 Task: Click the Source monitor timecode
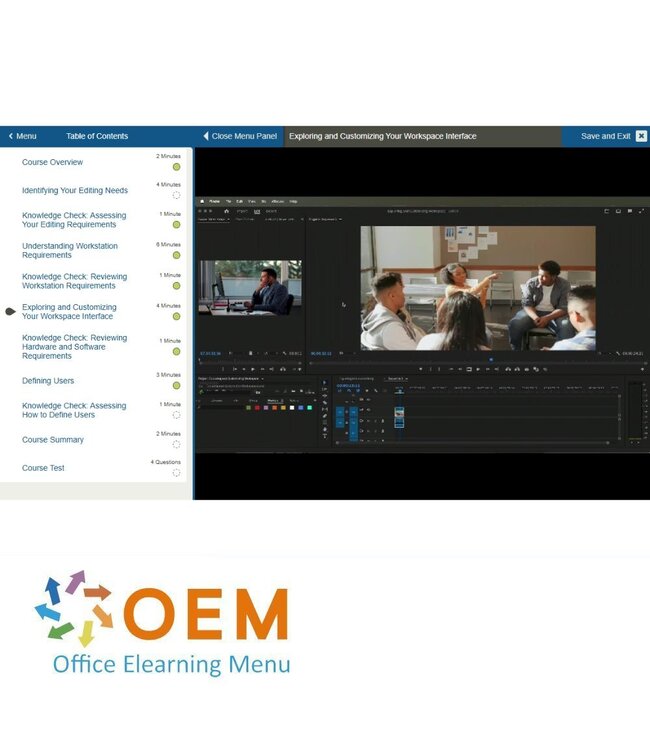coord(210,353)
